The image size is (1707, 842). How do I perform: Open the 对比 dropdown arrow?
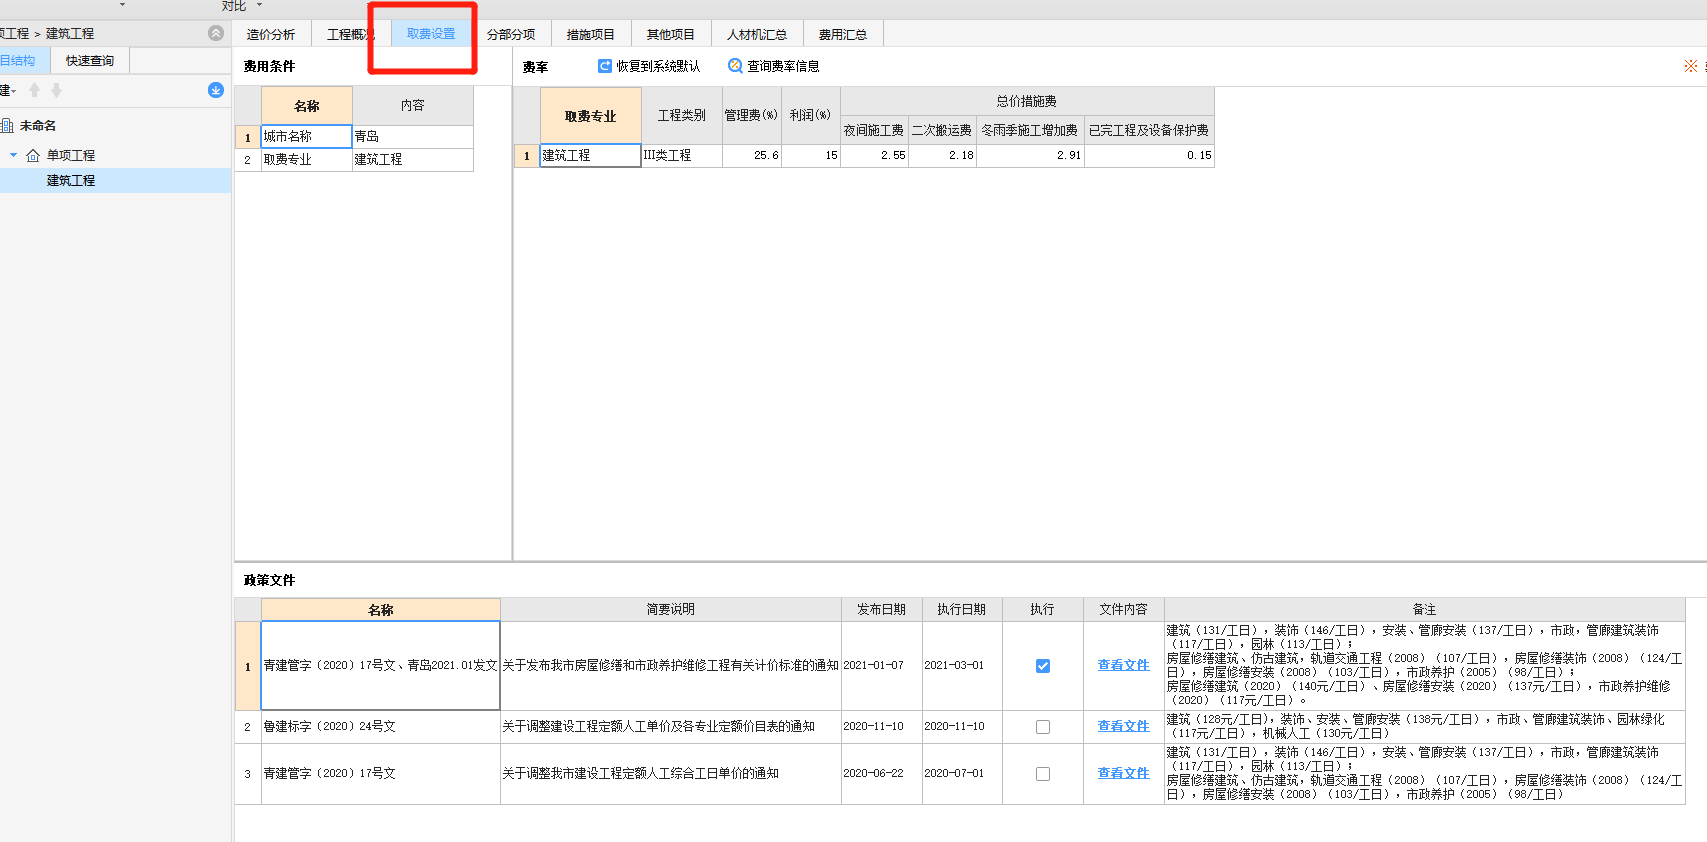tap(259, 5)
